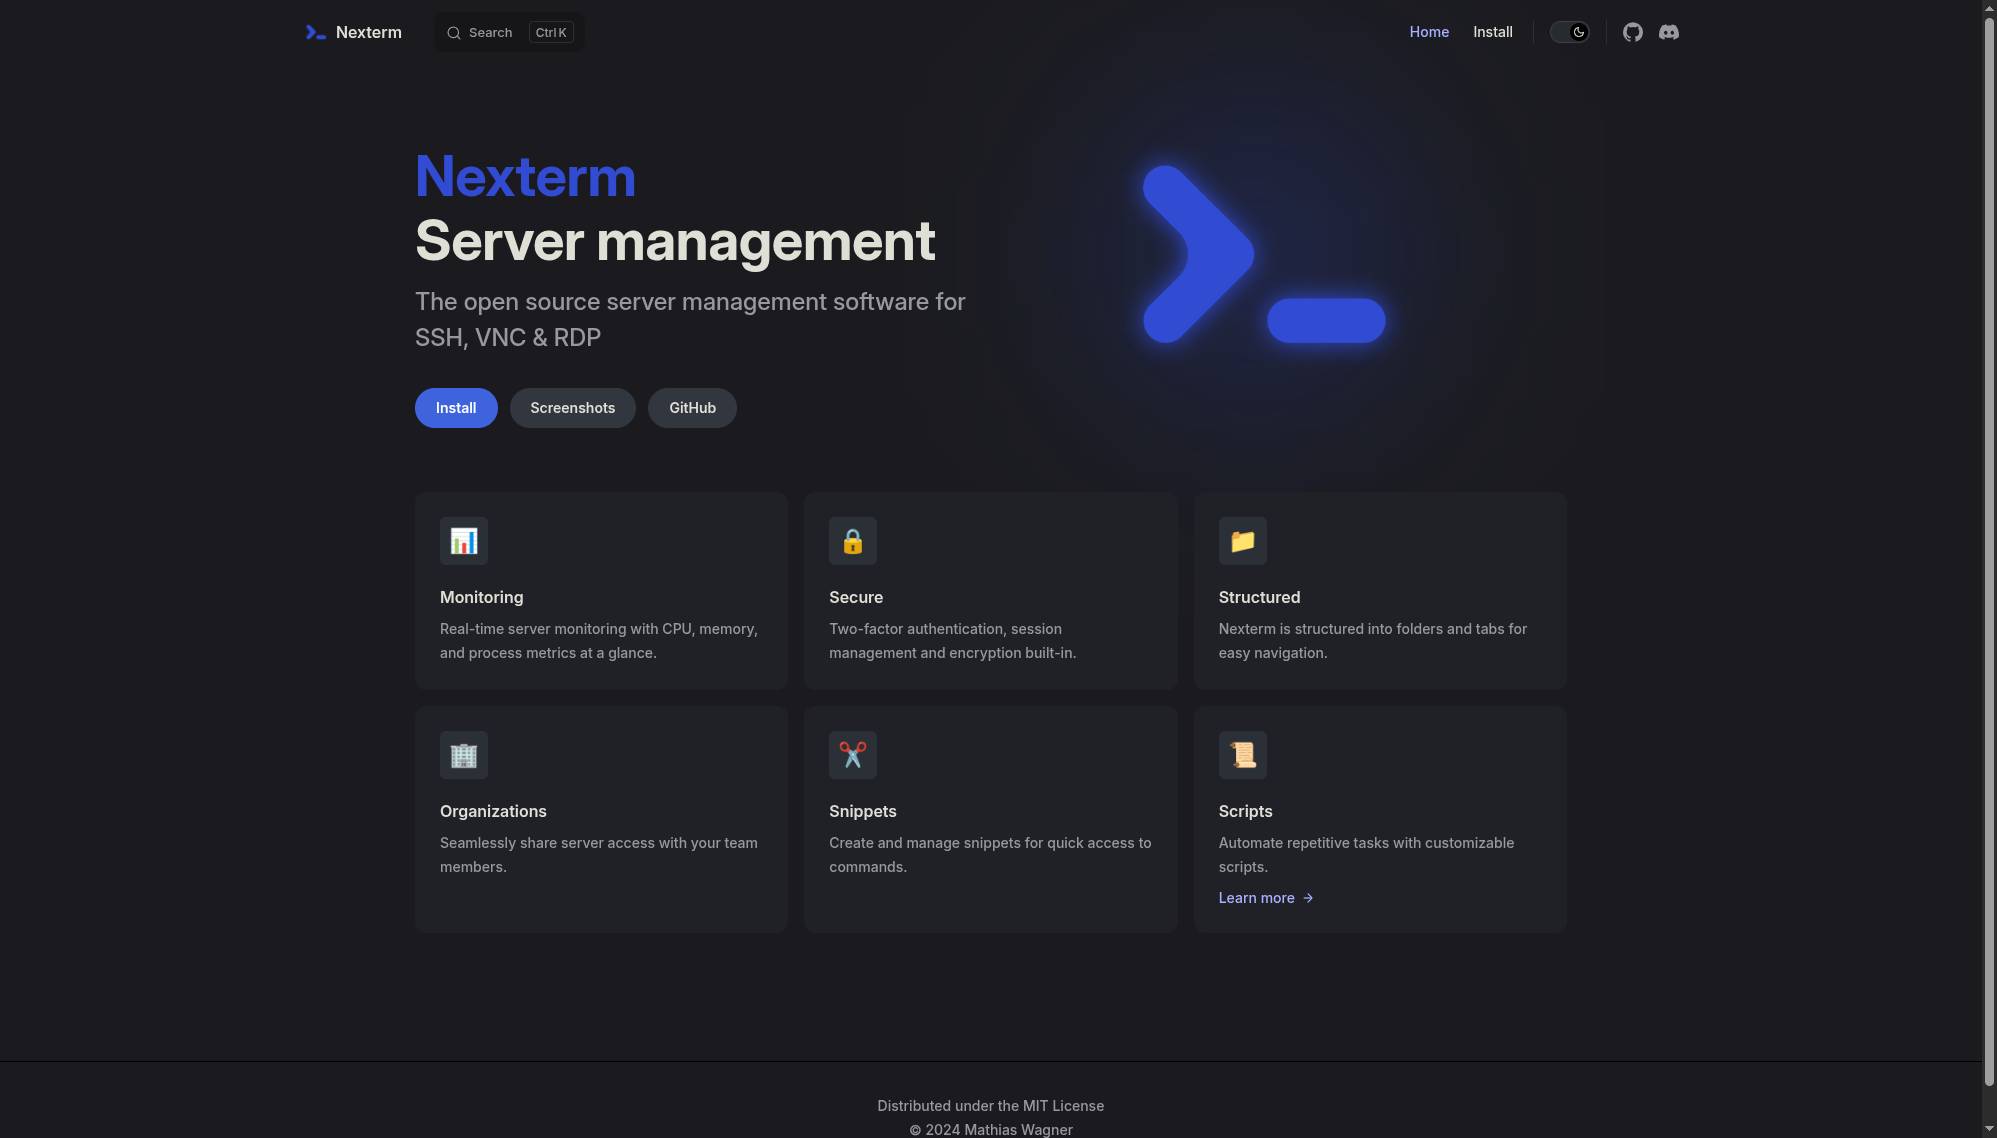Click the Search input box
The width and height of the screenshot is (1997, 1138).
point(509,32)
